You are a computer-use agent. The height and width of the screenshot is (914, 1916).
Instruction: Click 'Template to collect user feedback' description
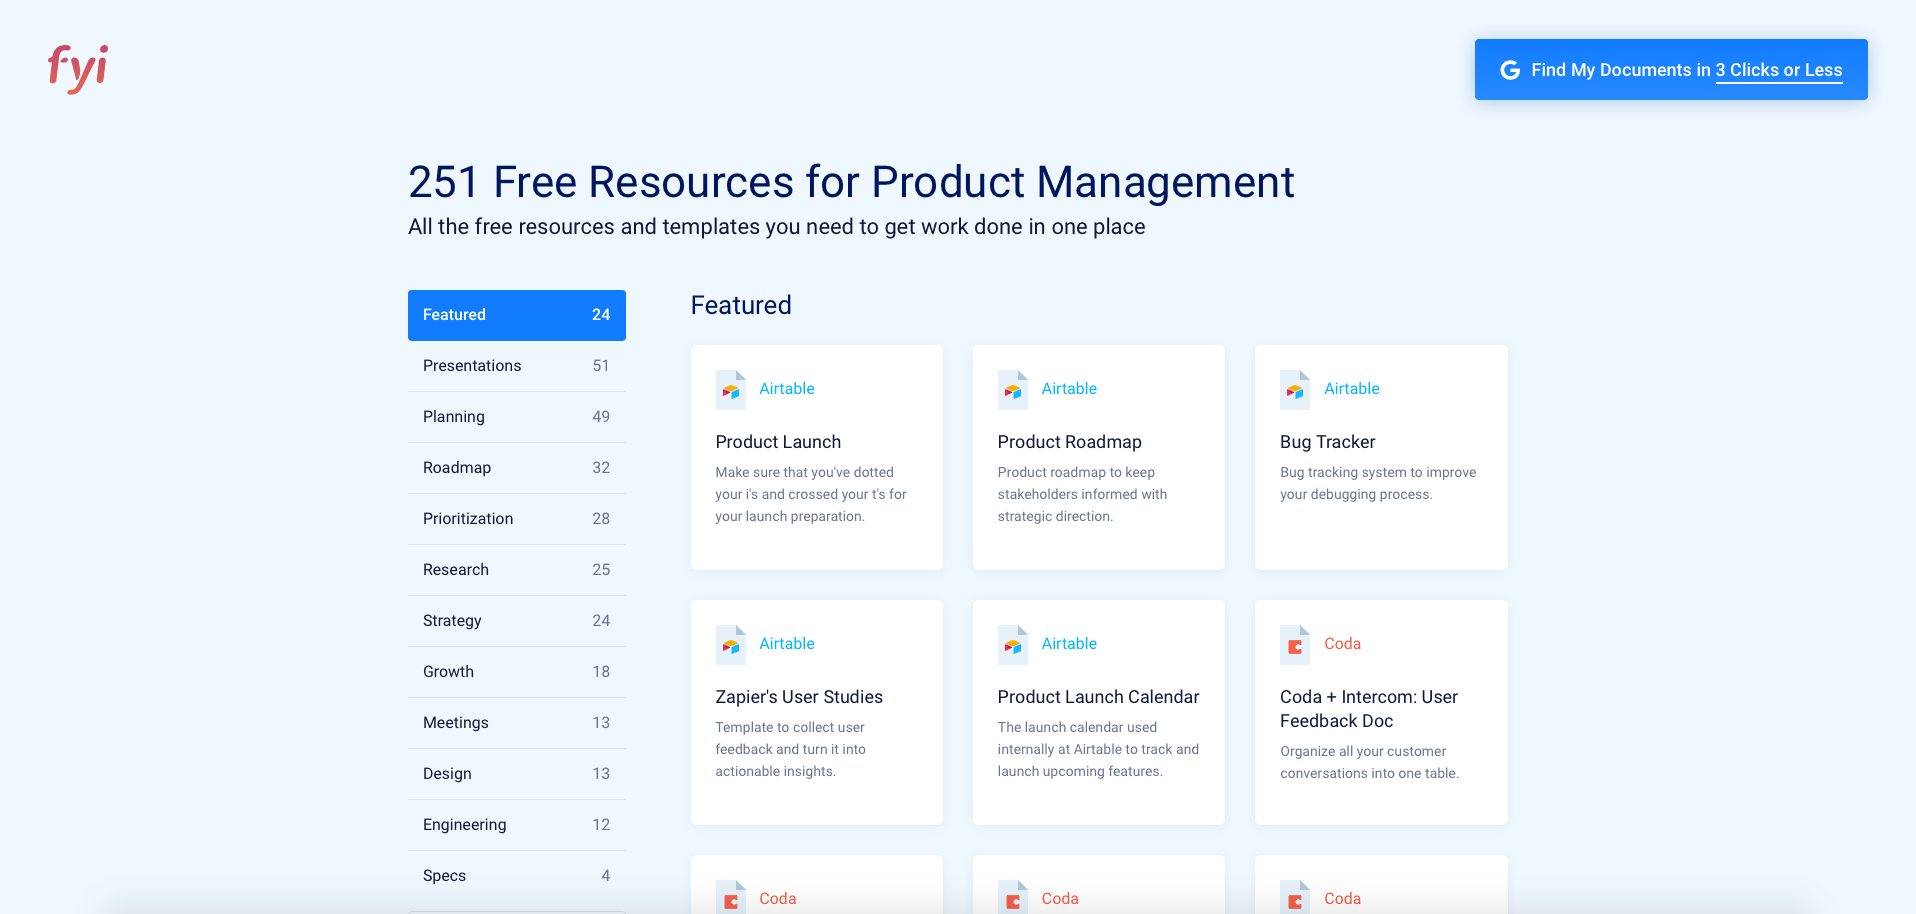point(790,749)
